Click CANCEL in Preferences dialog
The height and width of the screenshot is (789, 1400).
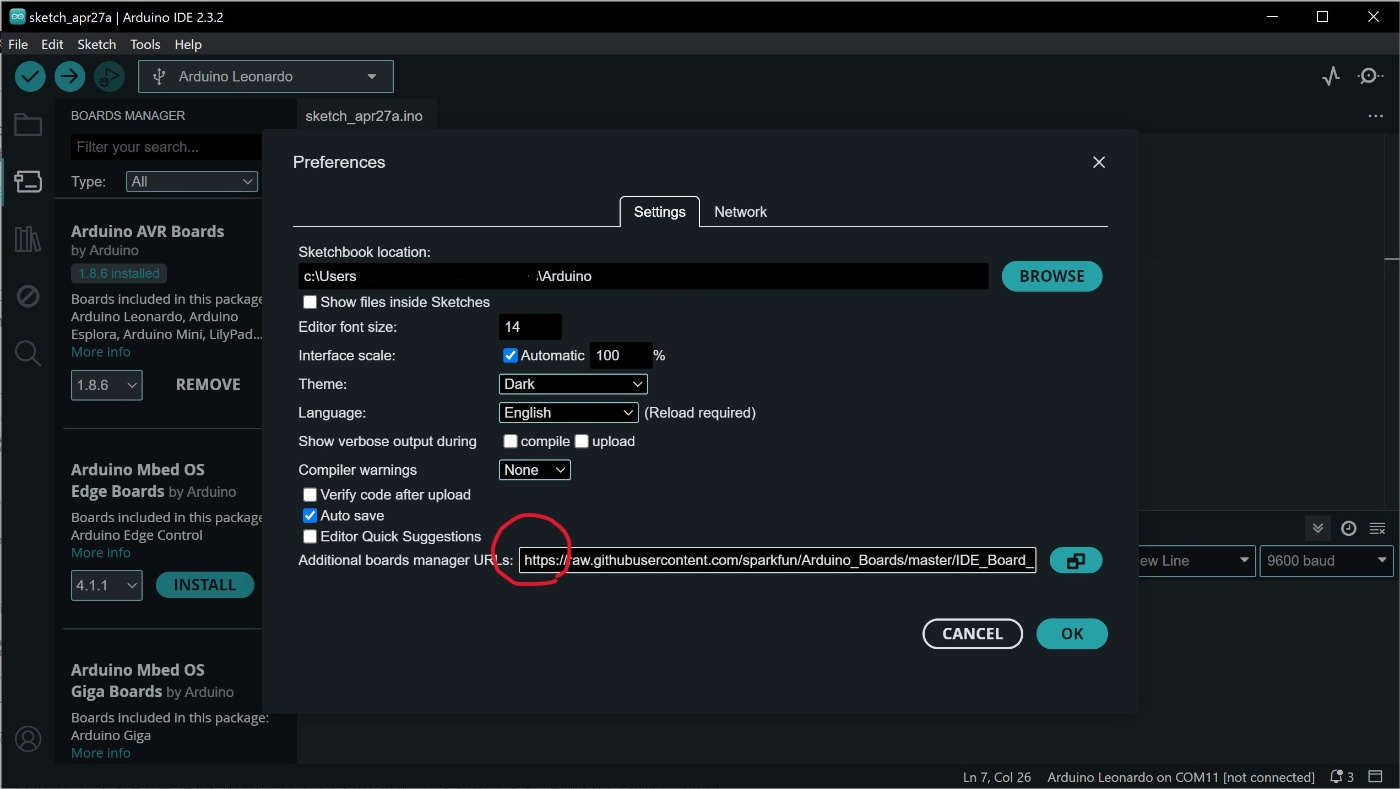pos(972,634)
